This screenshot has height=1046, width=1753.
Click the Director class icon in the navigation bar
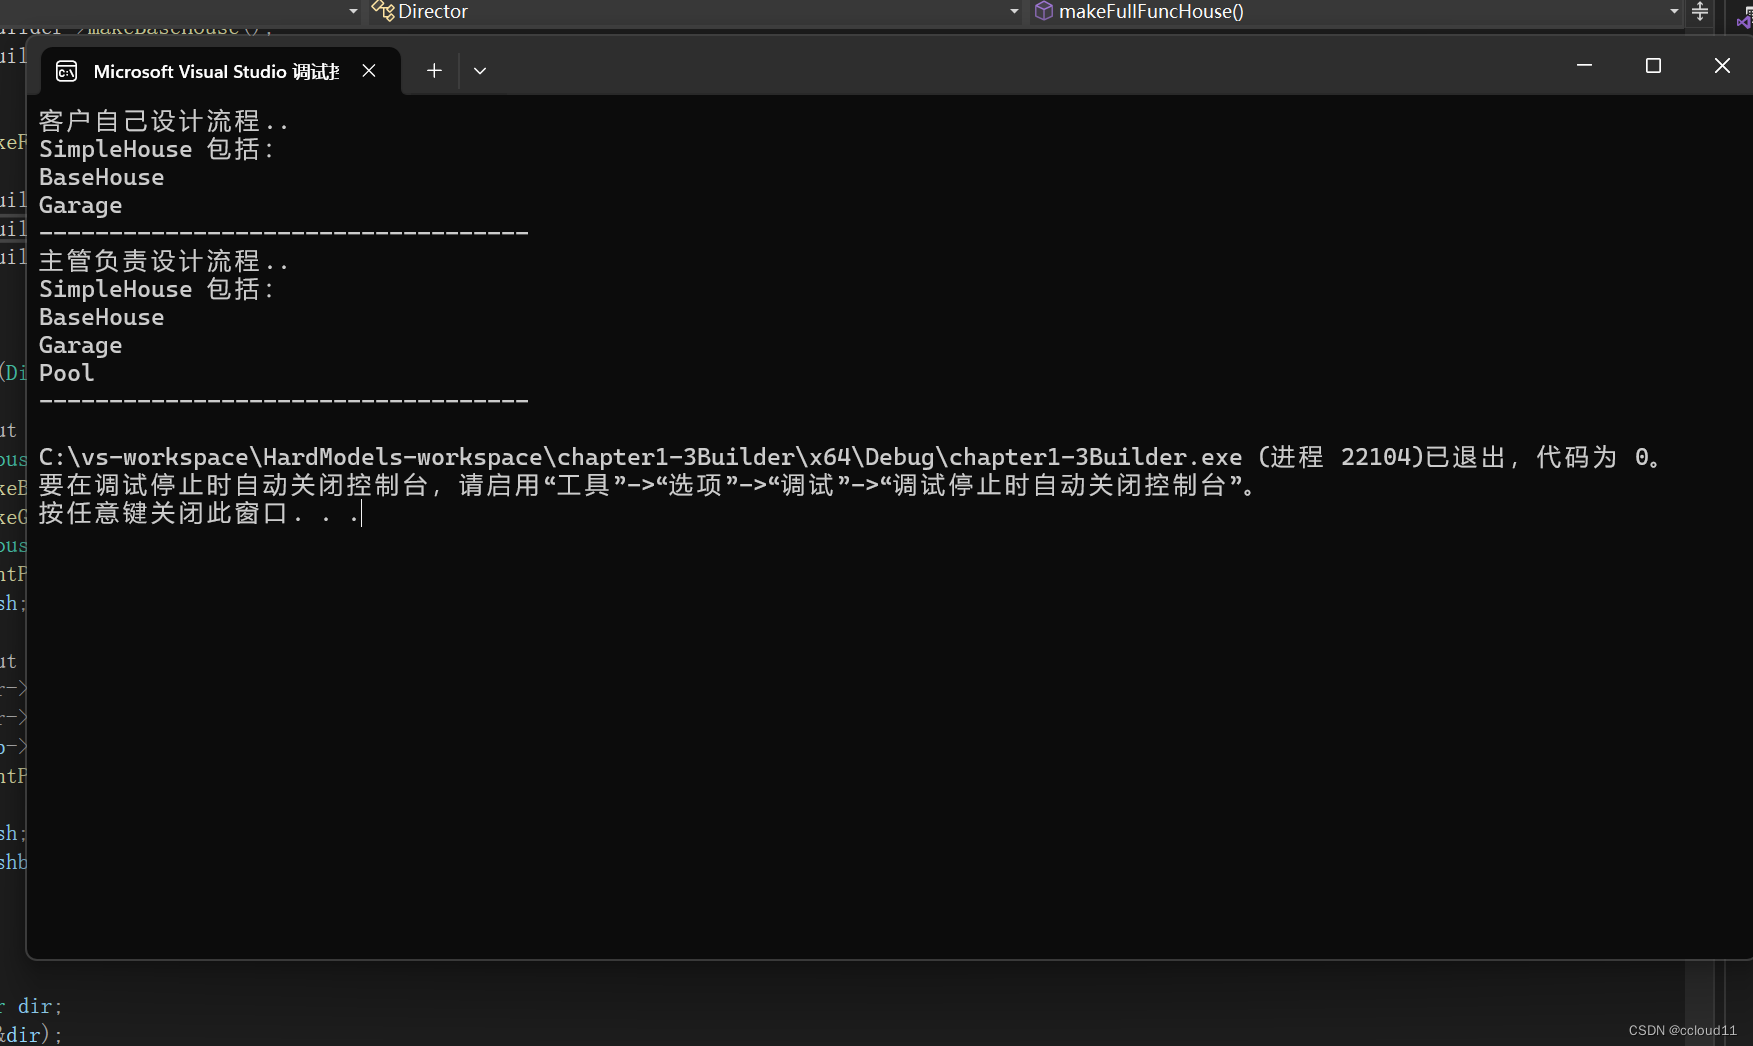[382, 11]
